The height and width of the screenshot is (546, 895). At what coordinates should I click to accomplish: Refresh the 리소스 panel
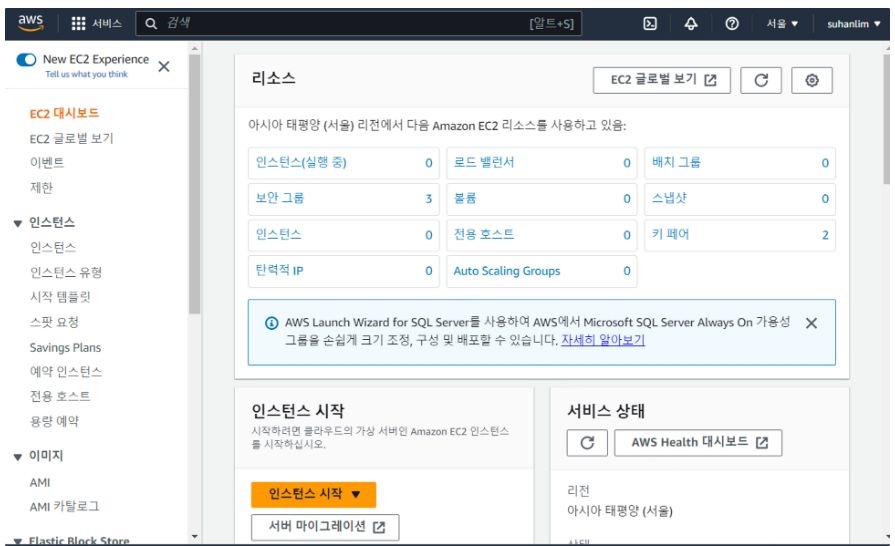(761, 80)
